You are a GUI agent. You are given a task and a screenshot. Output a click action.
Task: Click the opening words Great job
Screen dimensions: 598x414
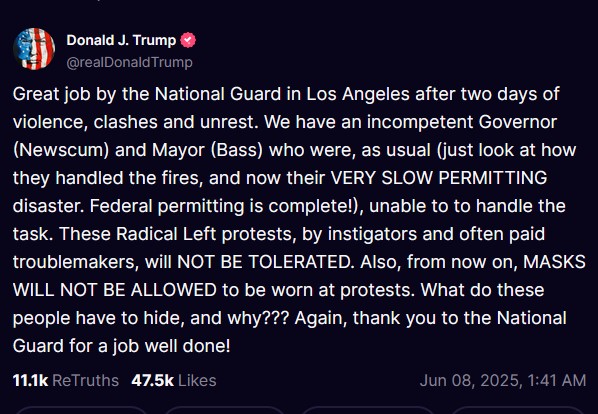pyautogui.click(x=51, y=94)
